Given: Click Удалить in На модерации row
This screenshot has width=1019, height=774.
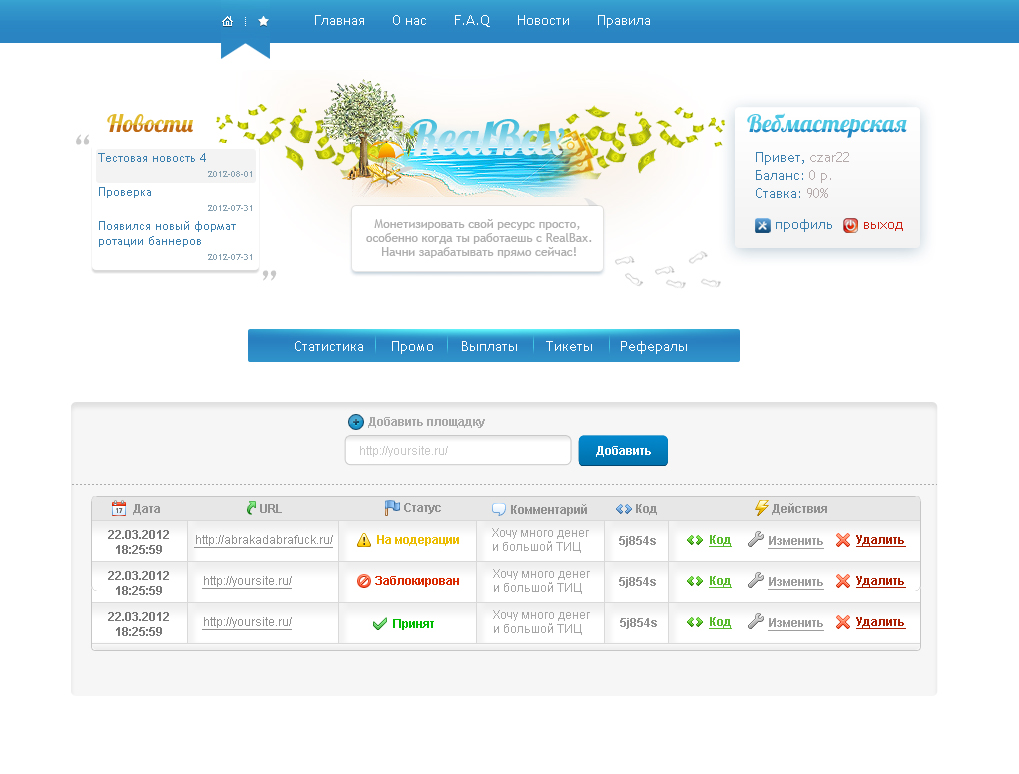Looking at the screenshot, I should tap(880, 540).
